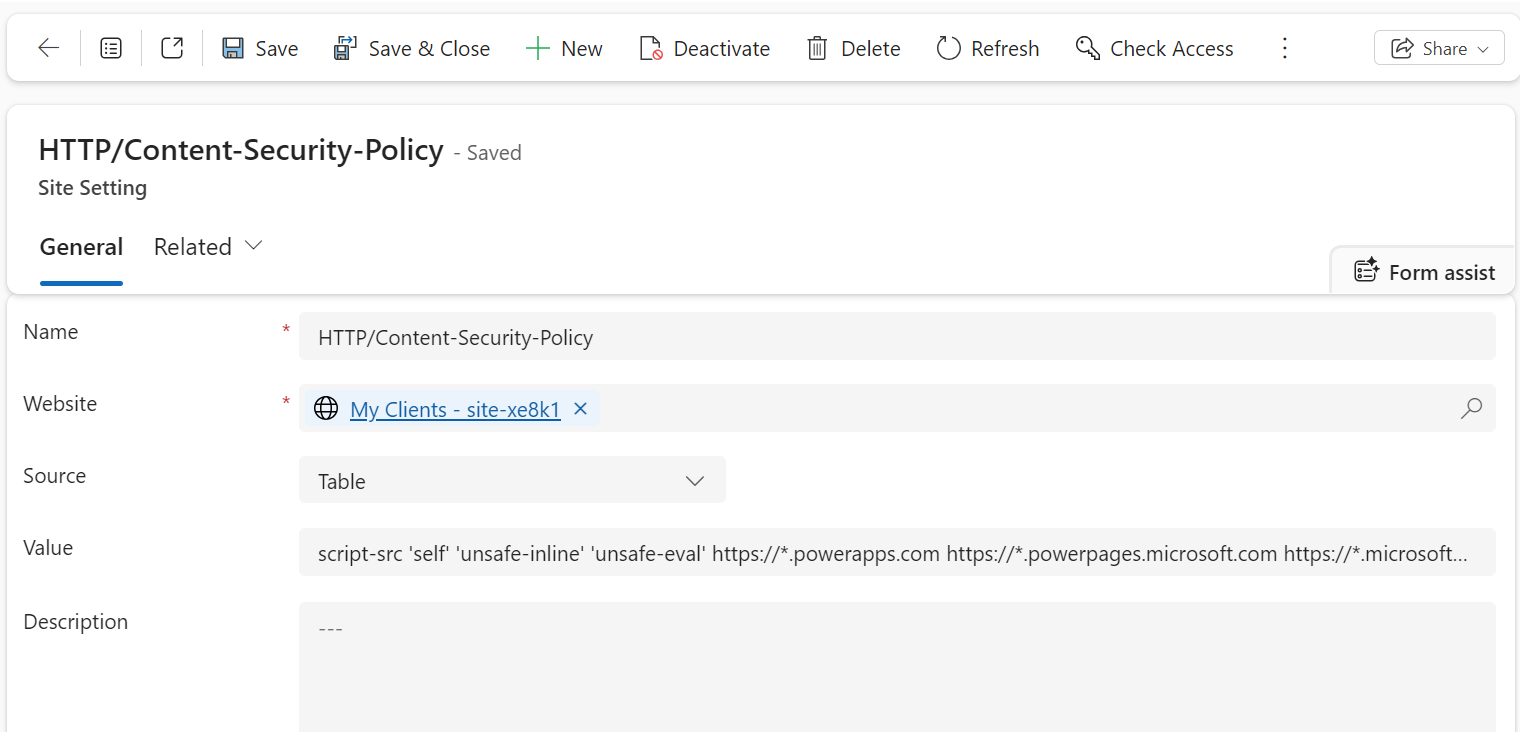Open the Share dropdown
This screenshot has width=1520, height=732.
(1439, 48)
